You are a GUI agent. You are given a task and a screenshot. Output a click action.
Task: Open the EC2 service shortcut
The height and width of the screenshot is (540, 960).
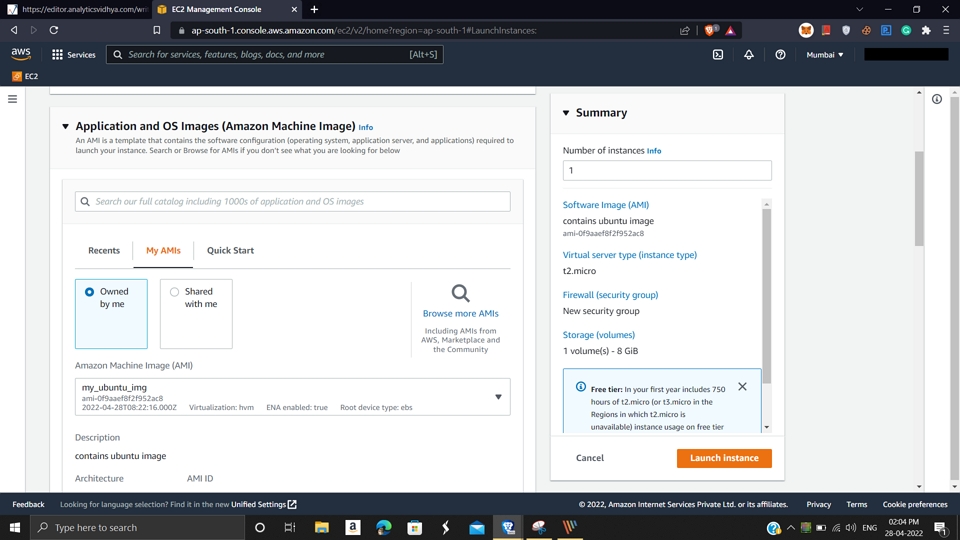coord(25,76)
